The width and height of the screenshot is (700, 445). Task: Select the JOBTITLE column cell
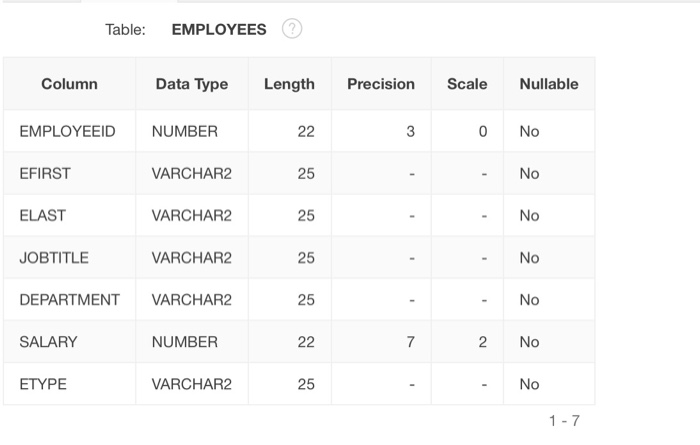54,257
